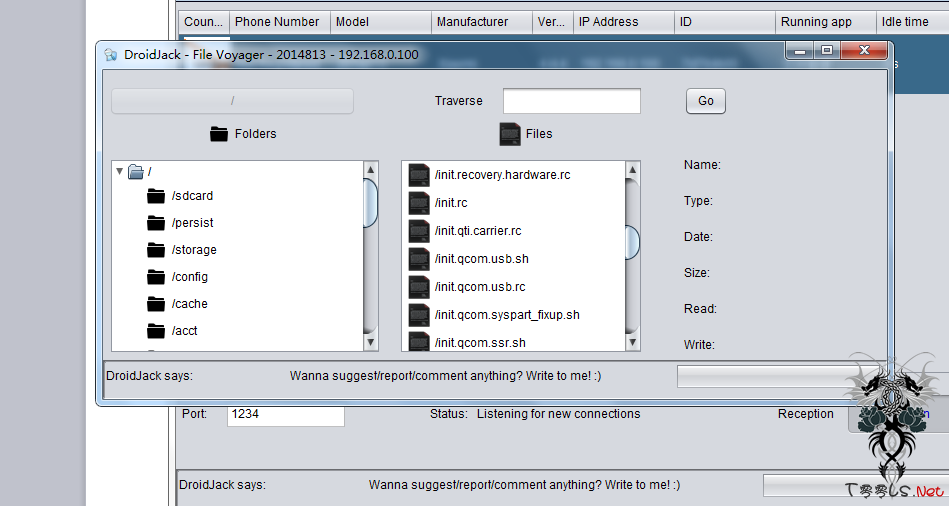
Task: Click the ID column header
Action: point(725,22)
